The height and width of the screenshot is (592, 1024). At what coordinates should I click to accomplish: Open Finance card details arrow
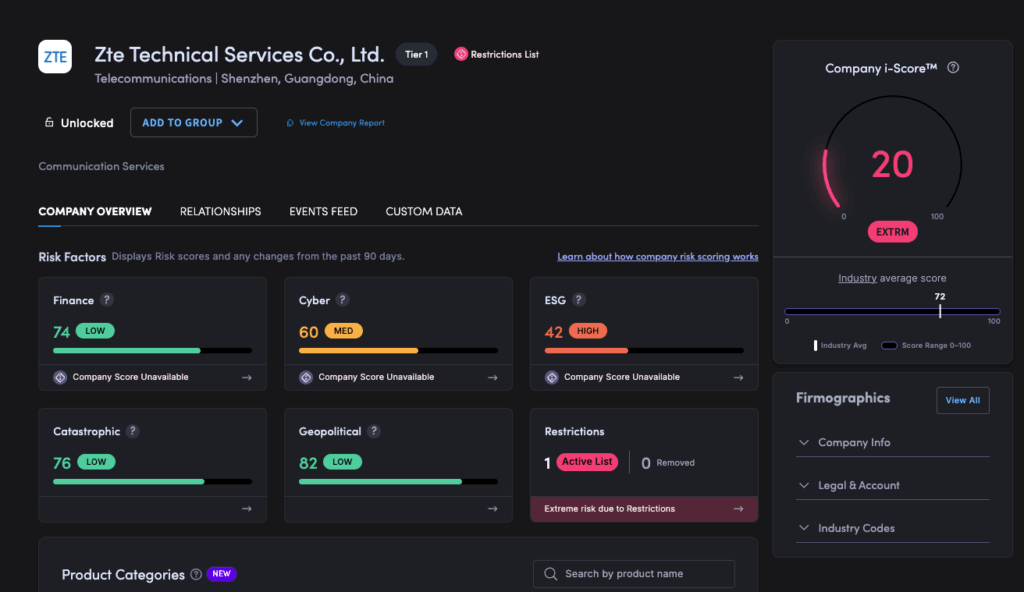point(247,378)
